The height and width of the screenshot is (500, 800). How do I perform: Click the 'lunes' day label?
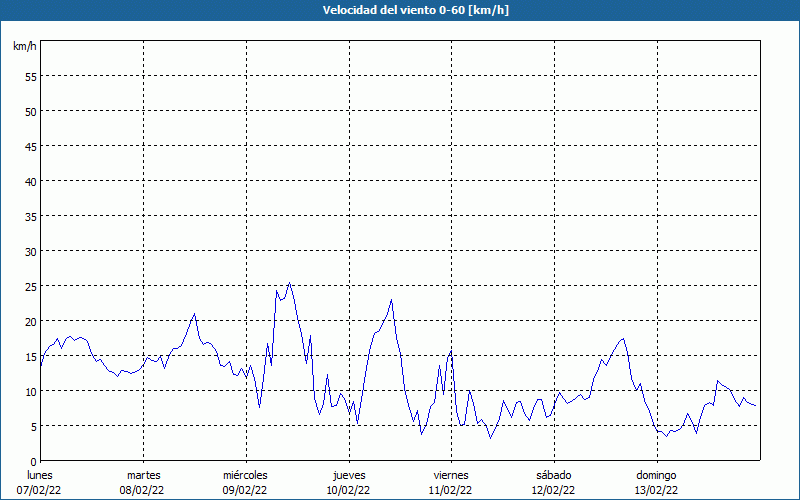click(40, 475)
